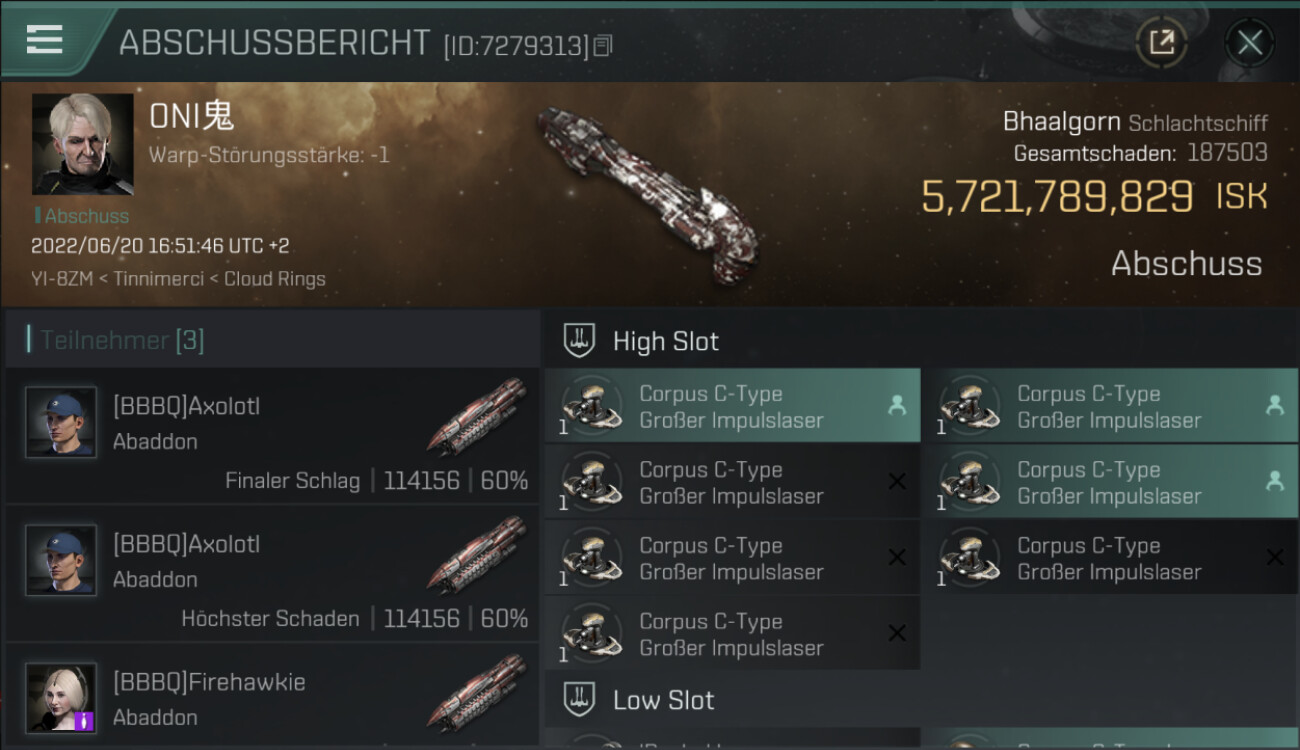Toggle destroyed X on third-row right laser

[x=1274, y=557]
